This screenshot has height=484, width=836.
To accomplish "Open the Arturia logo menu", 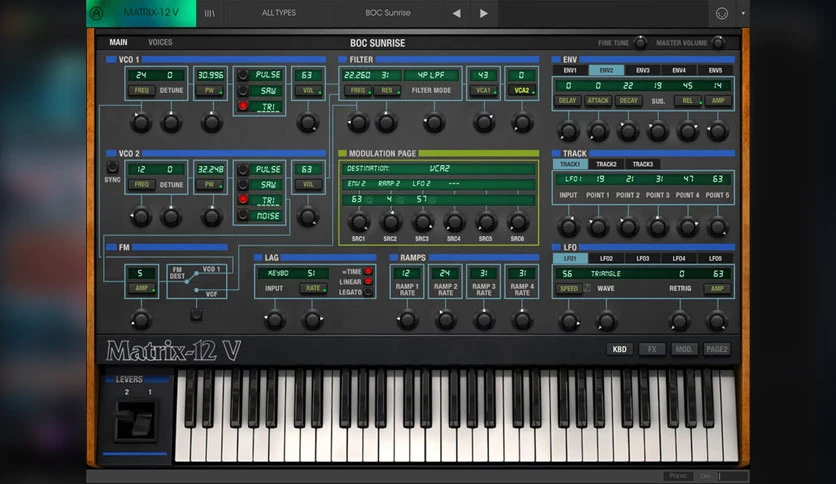I will 97,13.
